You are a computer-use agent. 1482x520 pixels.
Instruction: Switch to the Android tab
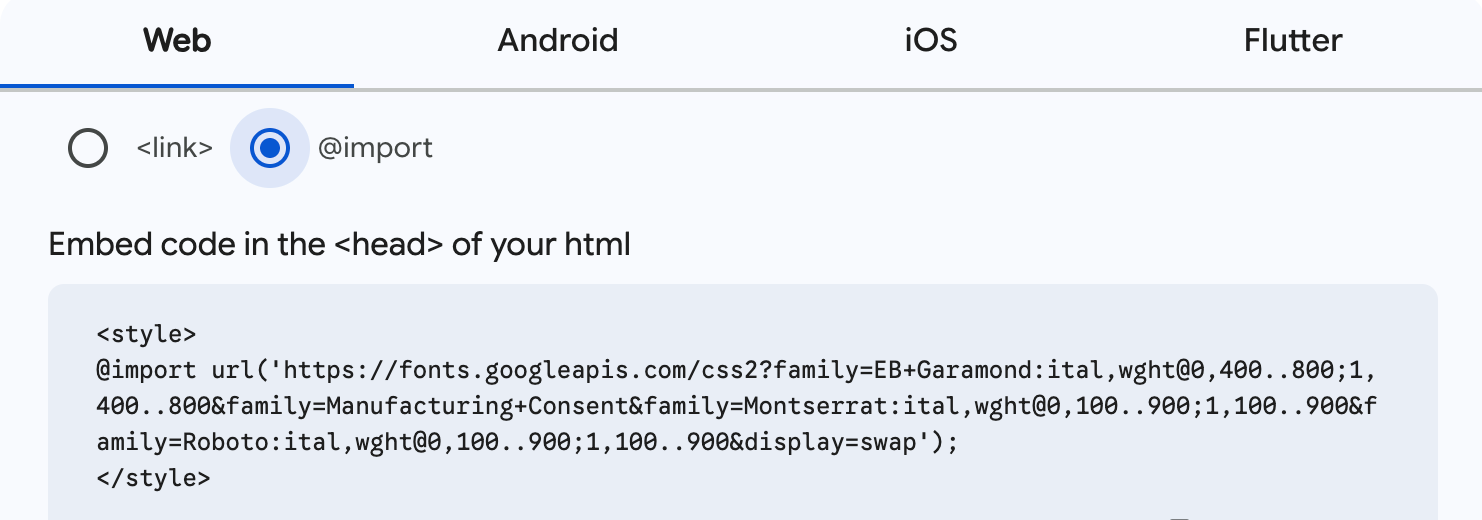(558, 41)
